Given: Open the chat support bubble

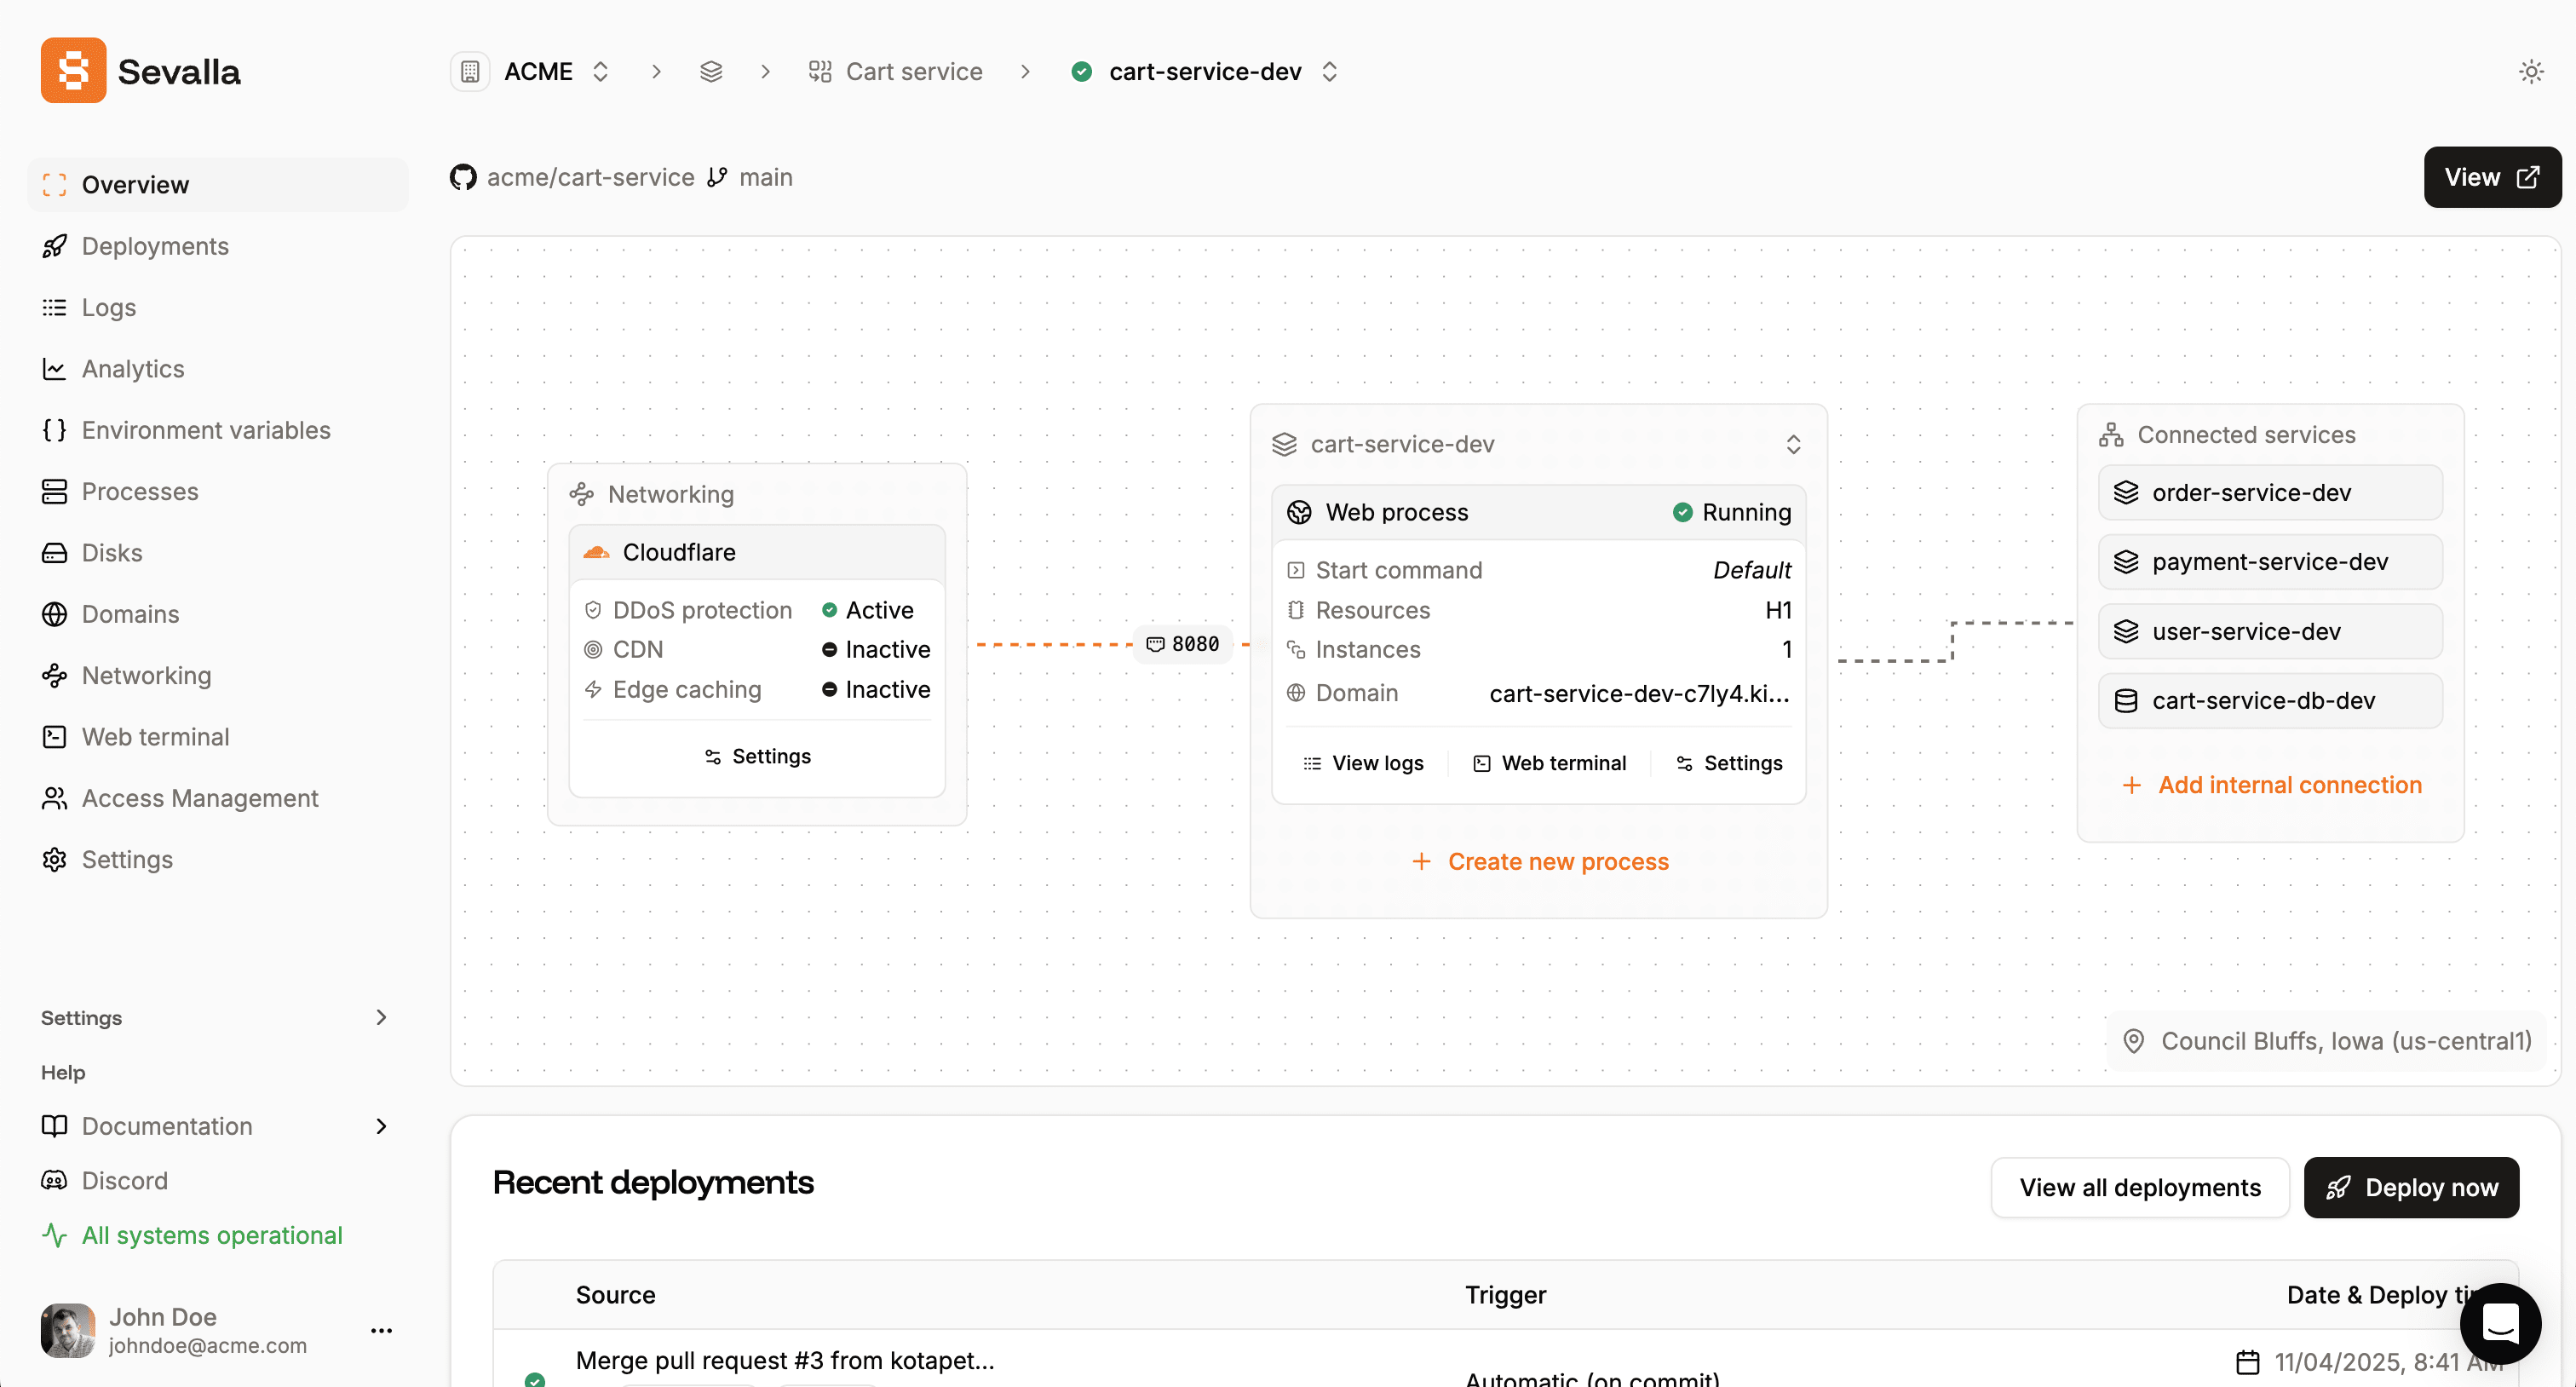Looking at the screenshot, I should (2500, 1324).
